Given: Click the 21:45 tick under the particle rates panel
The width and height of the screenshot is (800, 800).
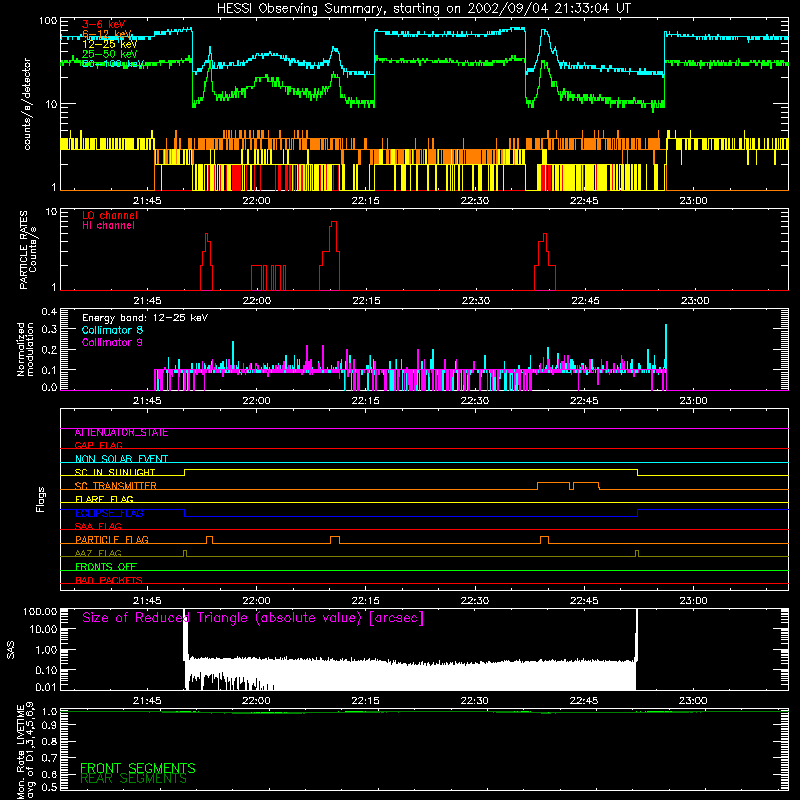Looking at the screenshot, I should (147, 301).
